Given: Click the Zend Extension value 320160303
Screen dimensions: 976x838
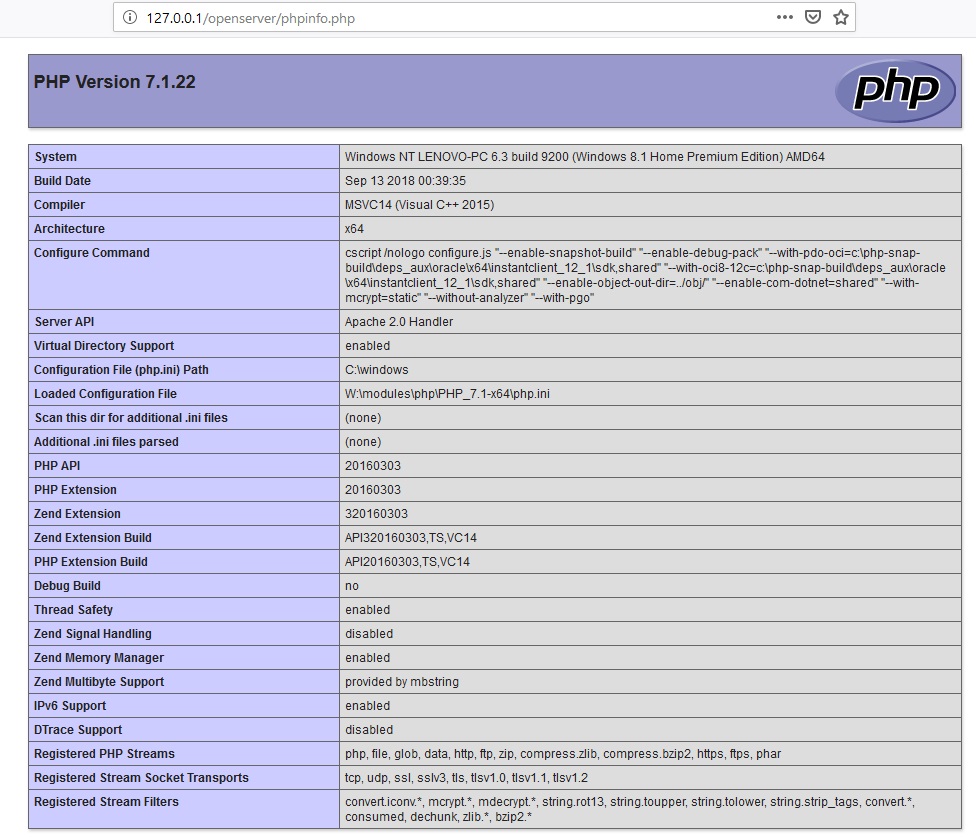Looking at the screenshot, I should tap(376, 514).
